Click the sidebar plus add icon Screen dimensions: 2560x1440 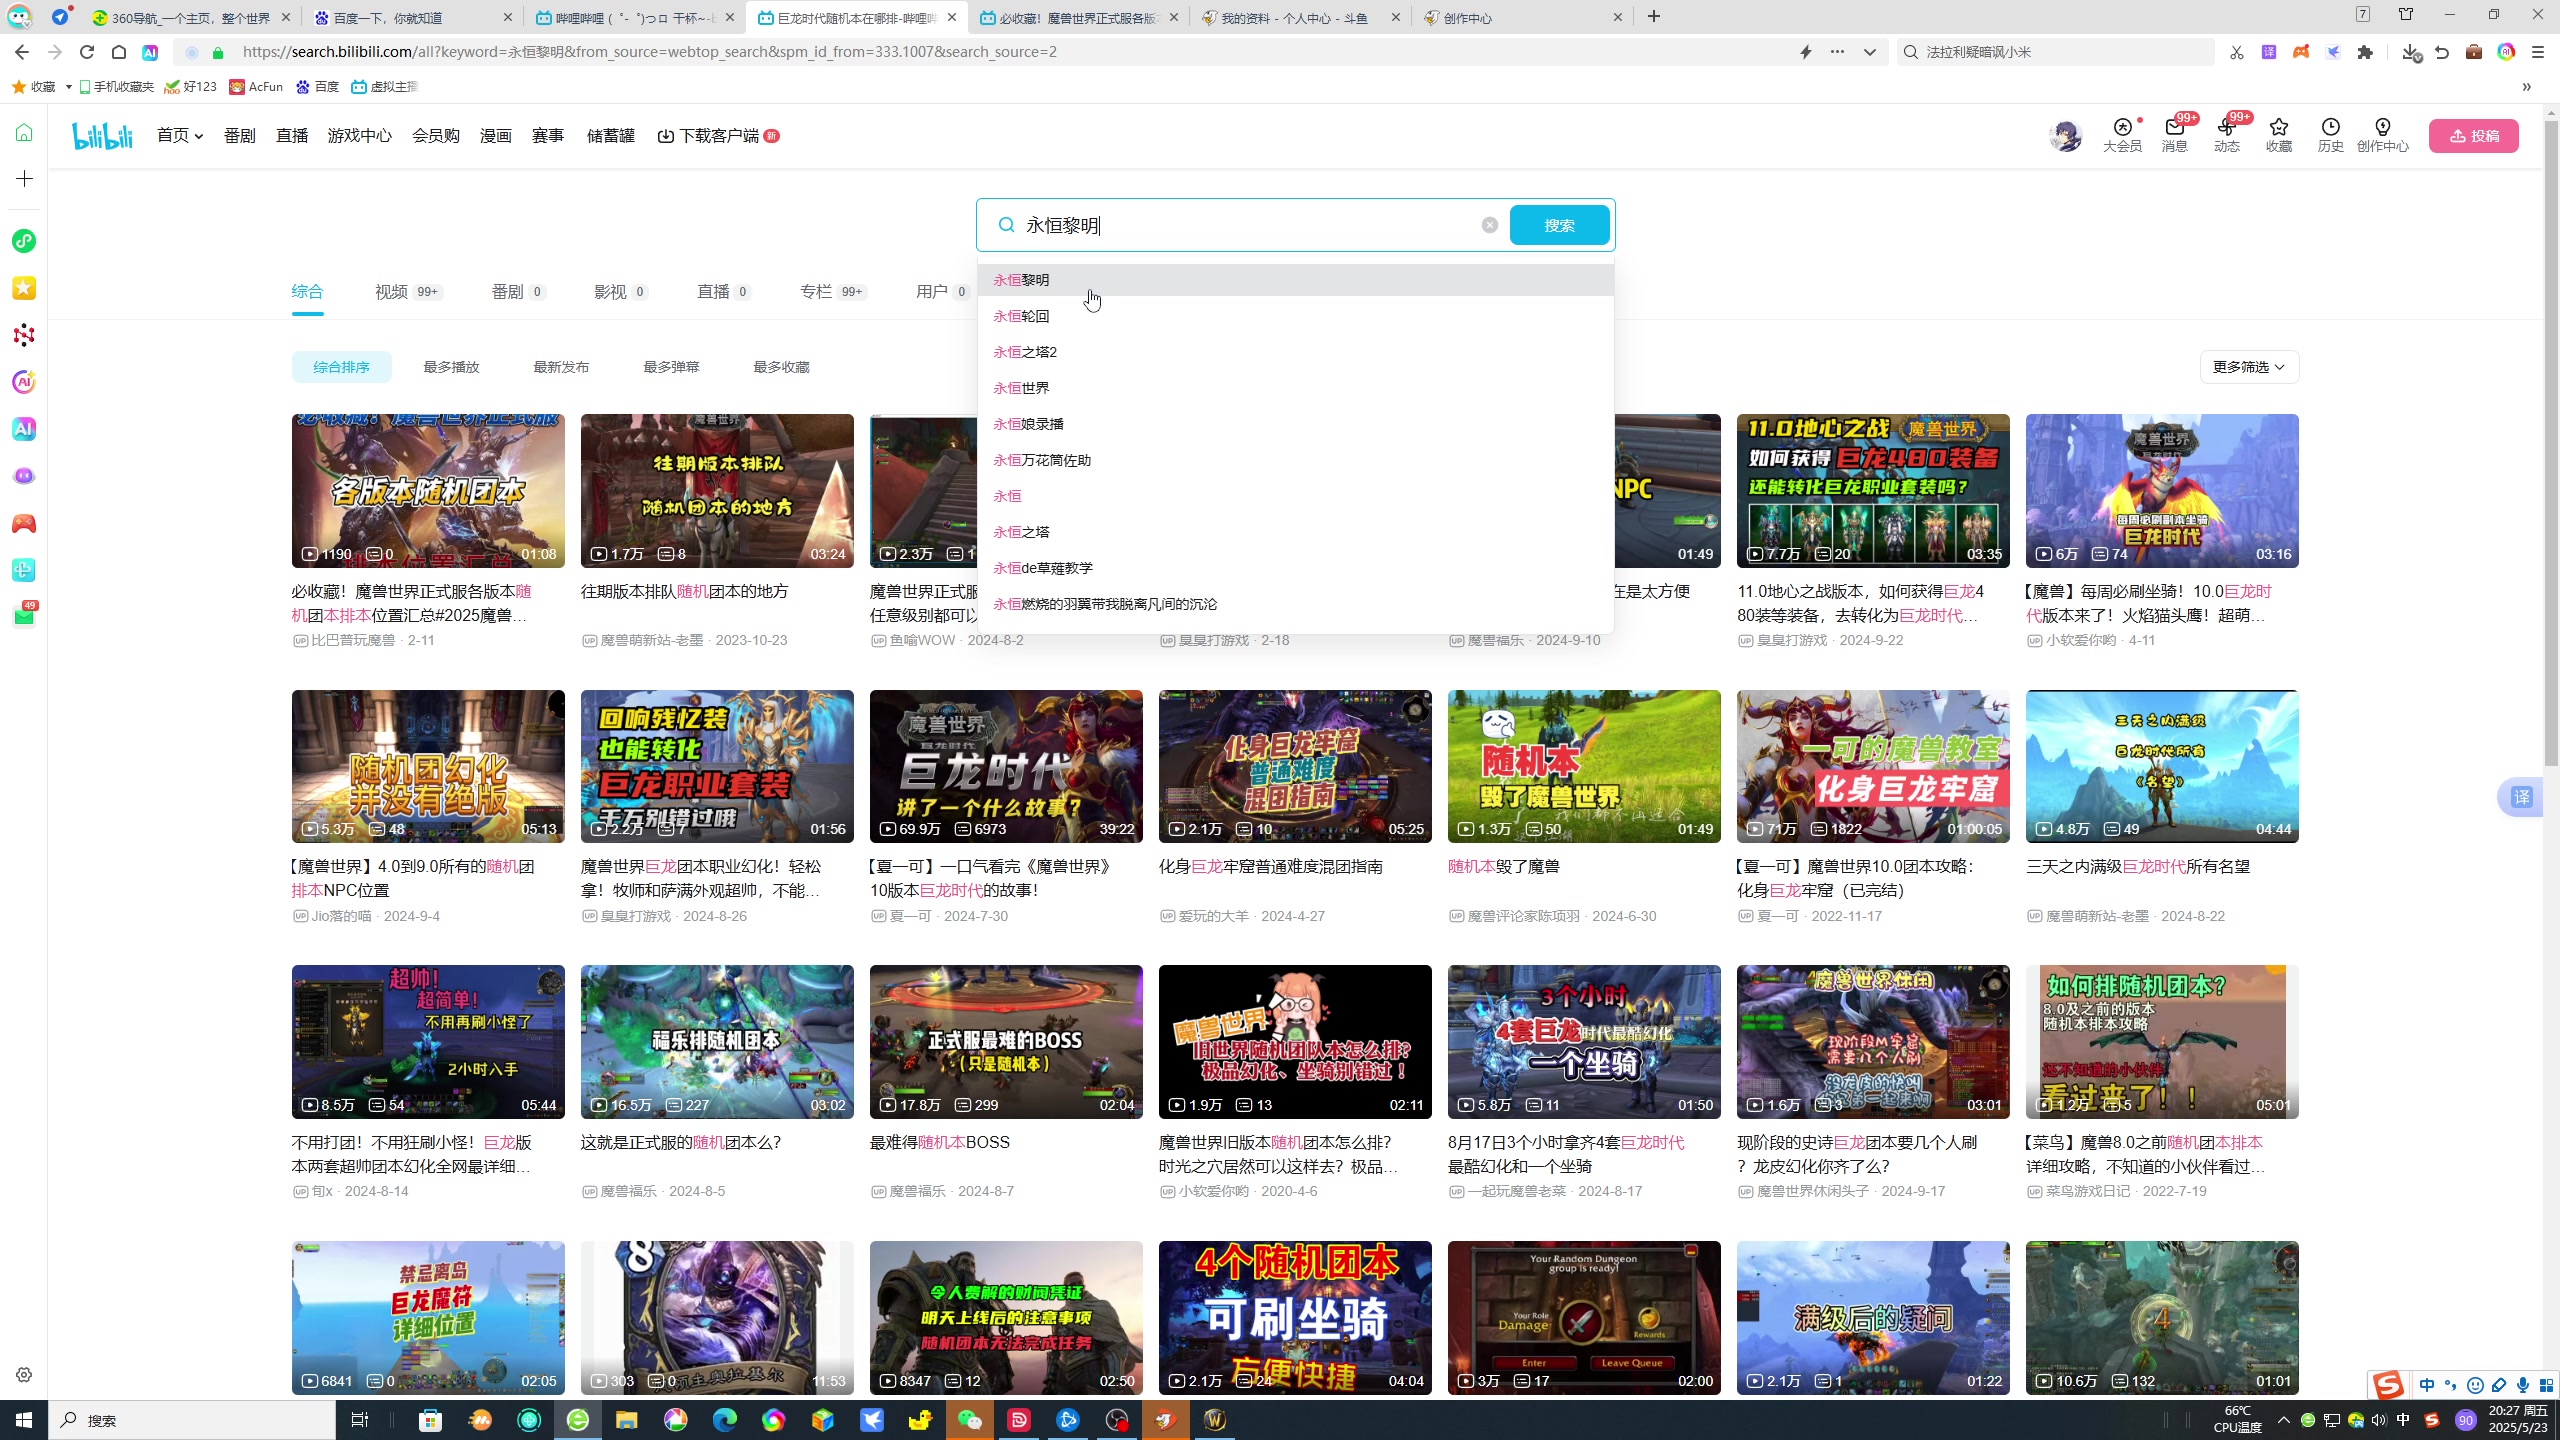point(24,179)
